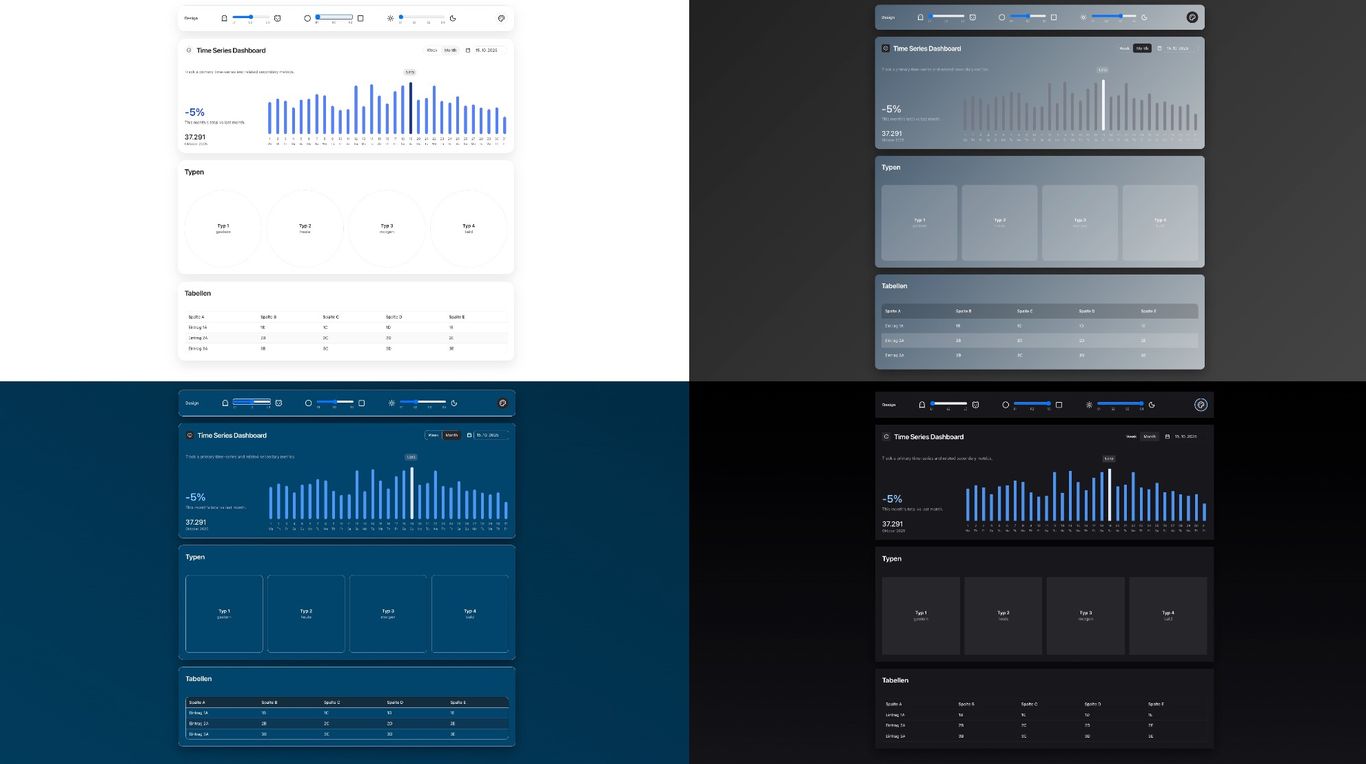This screenshot has height=764, width=1366.
Task: Click the calendar icon in the gray-theme dashboard header
Action: point(1160,48)
